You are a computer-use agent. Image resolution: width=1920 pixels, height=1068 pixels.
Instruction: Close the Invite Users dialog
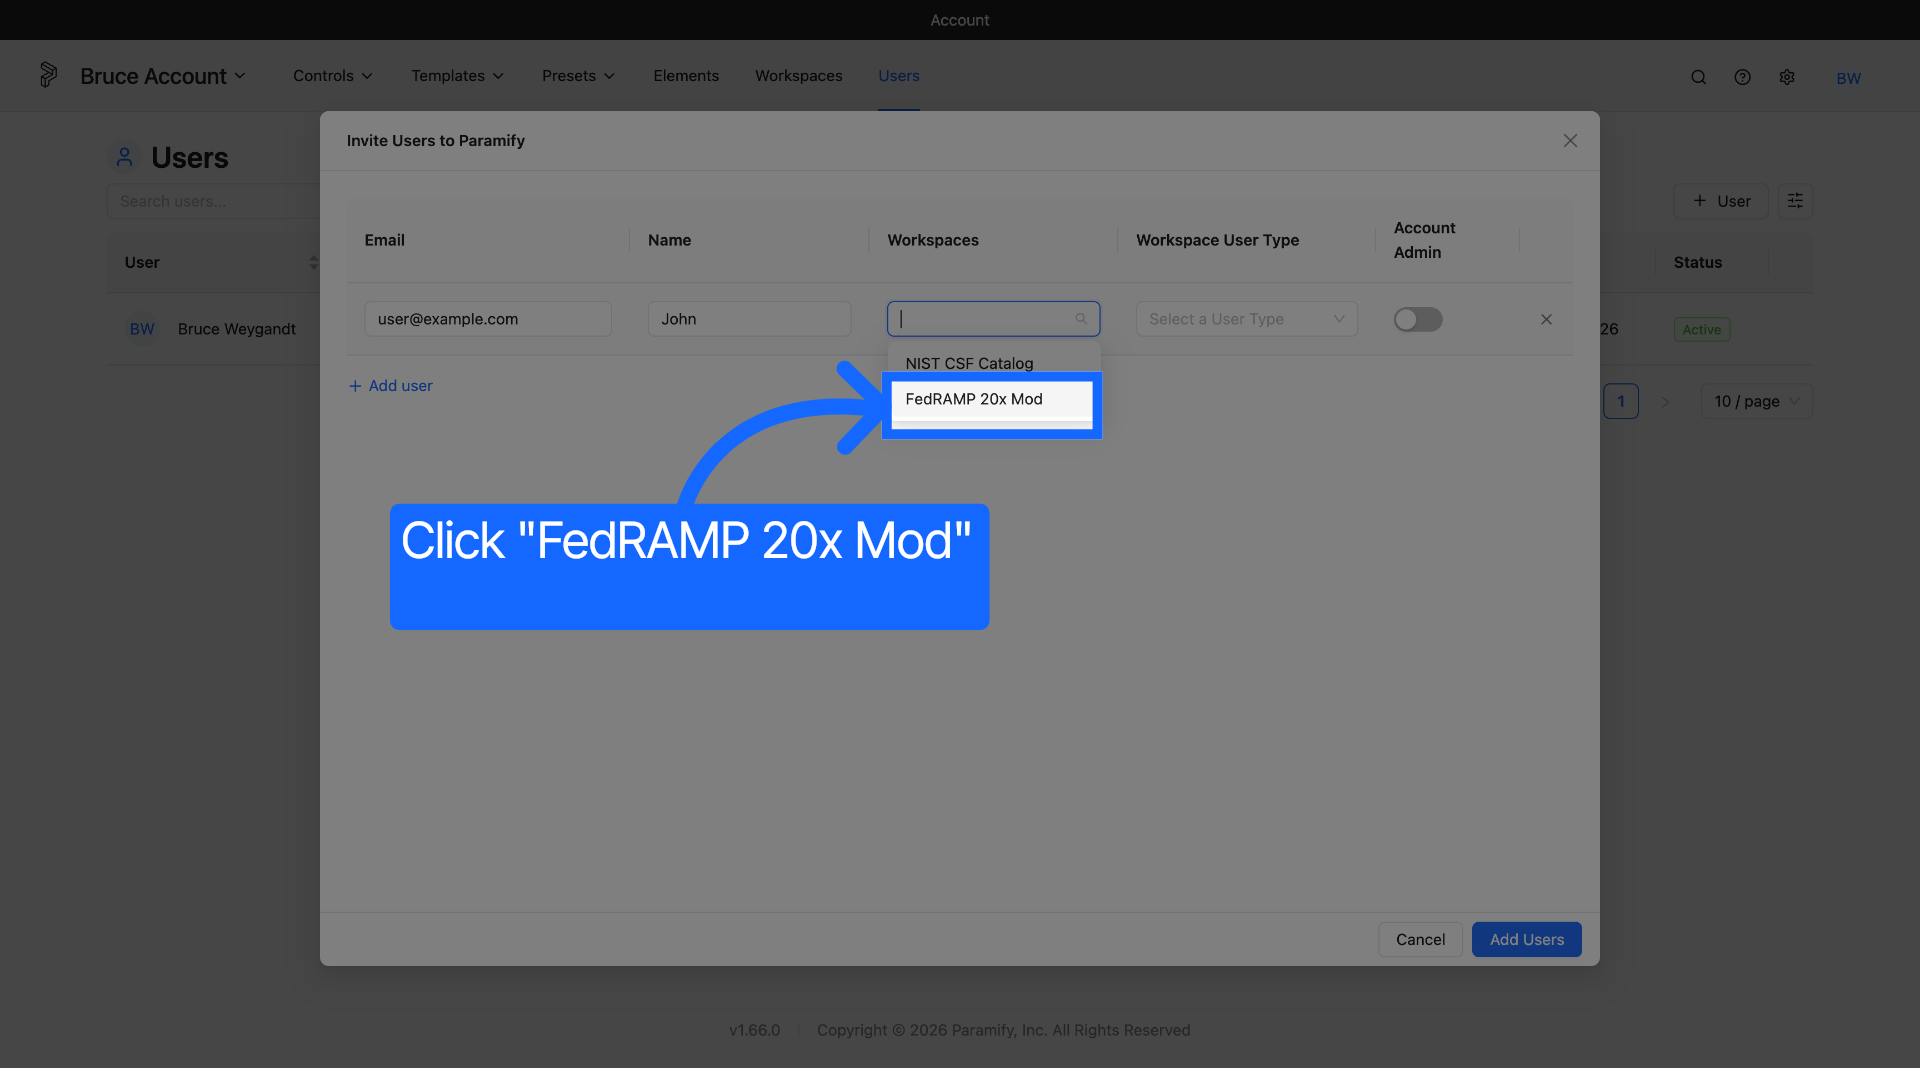tap(1570, 141)
